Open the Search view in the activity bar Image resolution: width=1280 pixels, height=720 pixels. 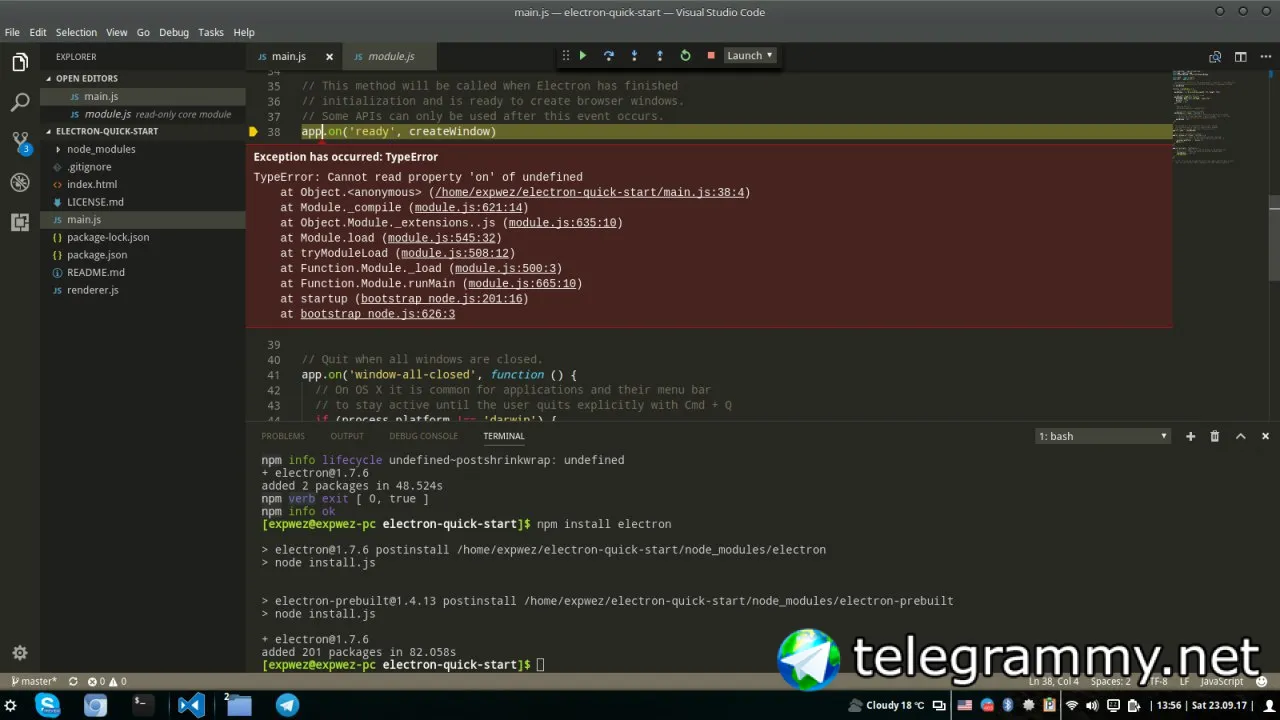click(x=19, y=102)
